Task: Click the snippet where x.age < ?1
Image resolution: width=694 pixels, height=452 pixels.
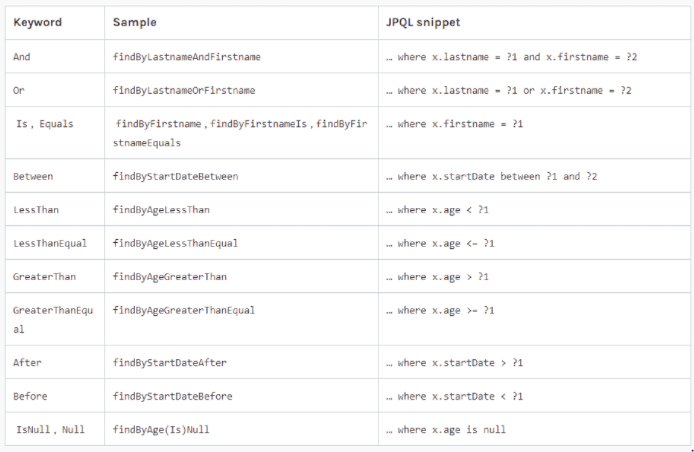Action: coord(437,210)
